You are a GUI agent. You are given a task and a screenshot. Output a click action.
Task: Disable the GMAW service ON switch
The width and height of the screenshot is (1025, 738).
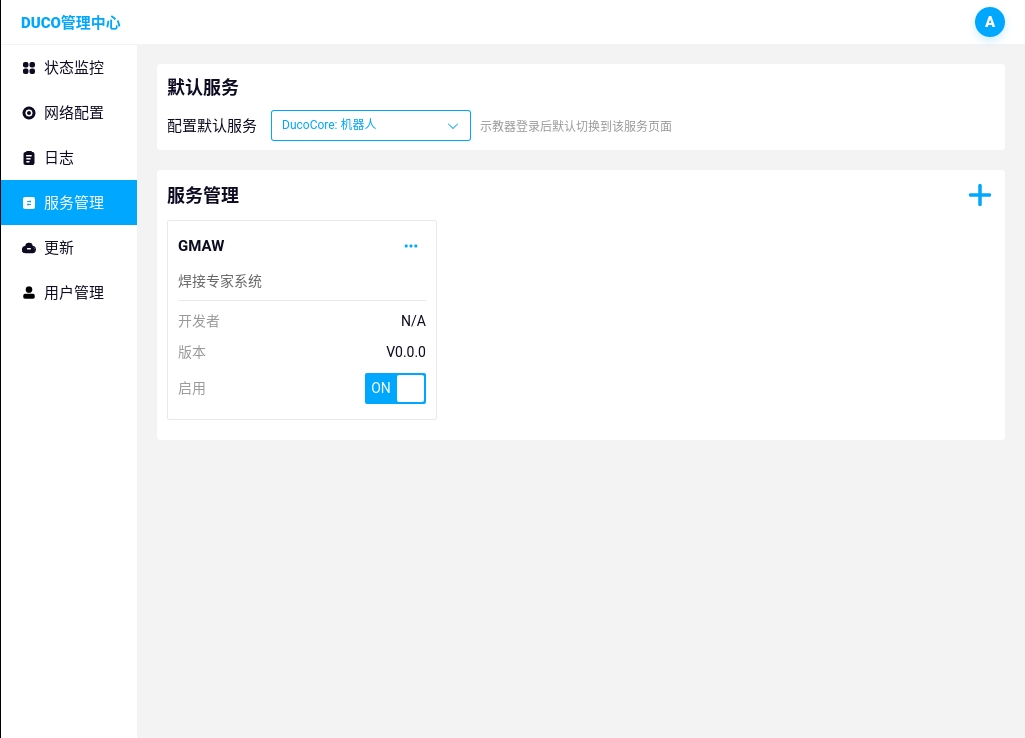pos(396,388)
